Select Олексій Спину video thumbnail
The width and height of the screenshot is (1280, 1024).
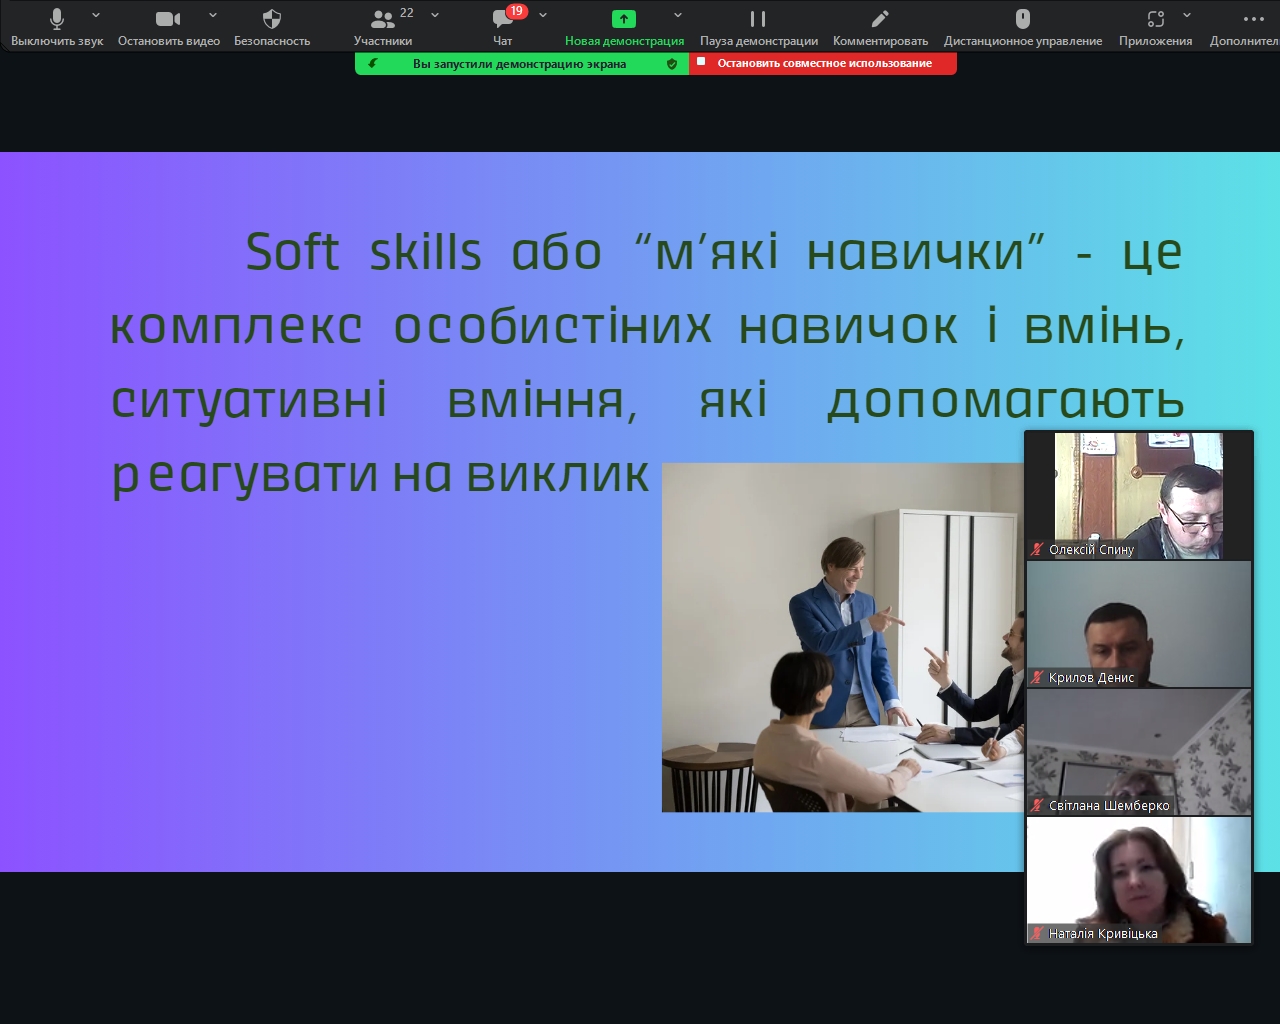pos(1139,496)
